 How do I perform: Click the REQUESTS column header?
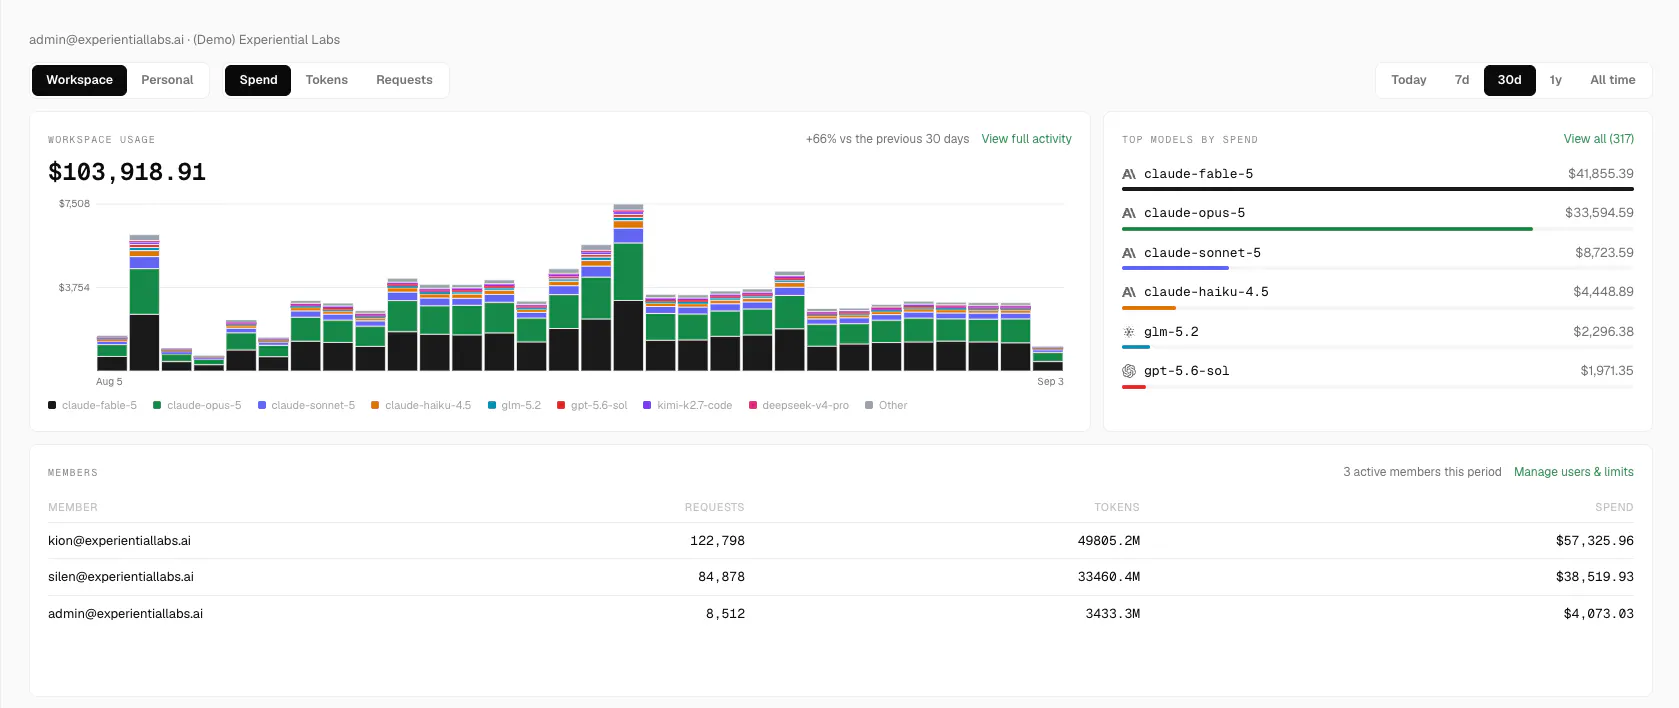(x=714, y=508)
